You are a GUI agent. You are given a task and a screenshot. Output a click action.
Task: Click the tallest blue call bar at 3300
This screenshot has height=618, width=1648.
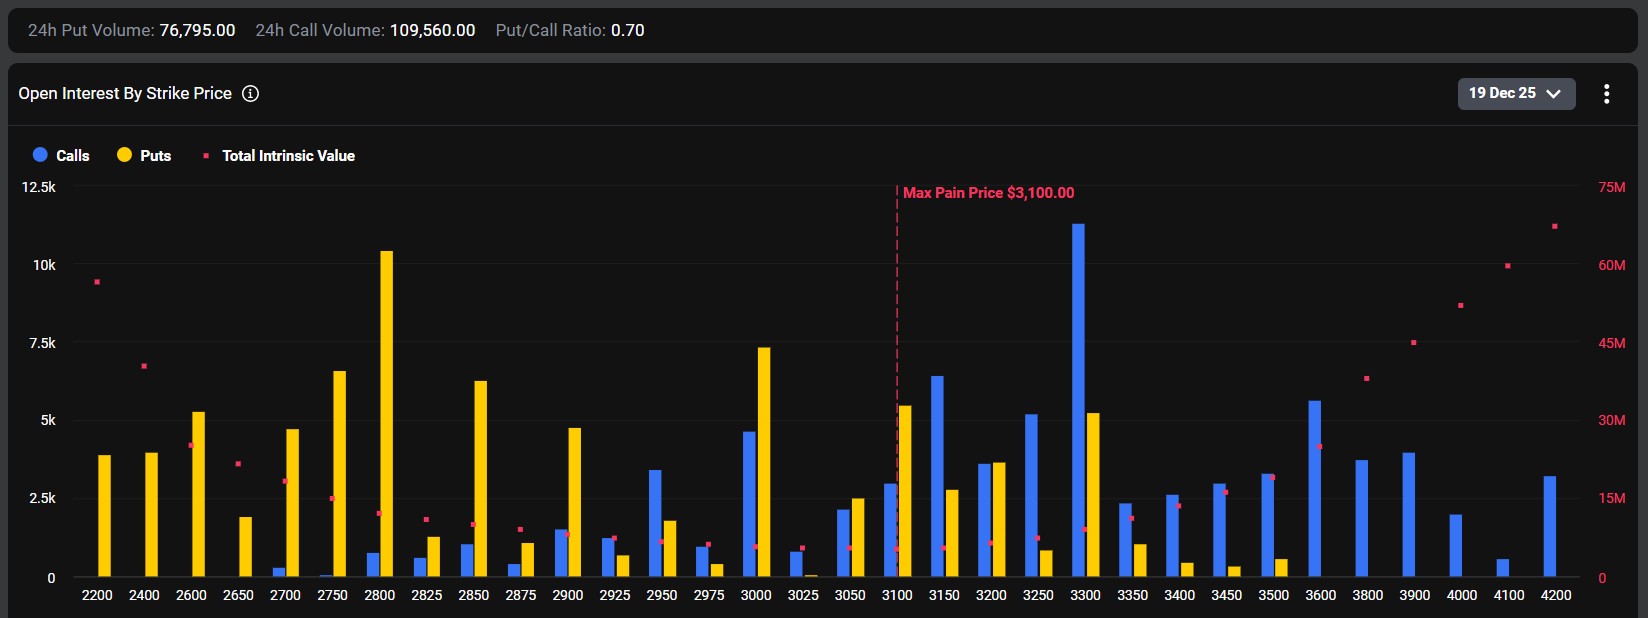[x=1078, y=400]
